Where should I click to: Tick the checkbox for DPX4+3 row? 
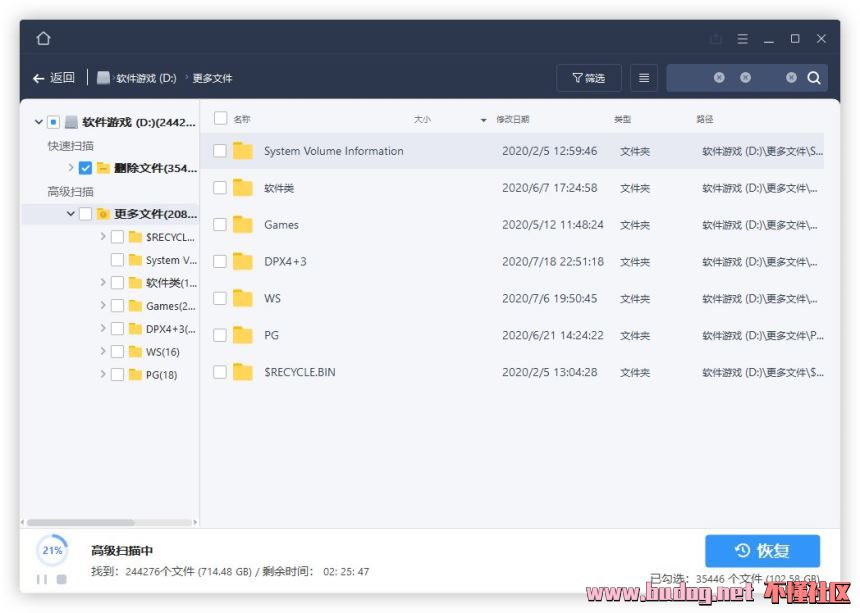click(220, 262)
